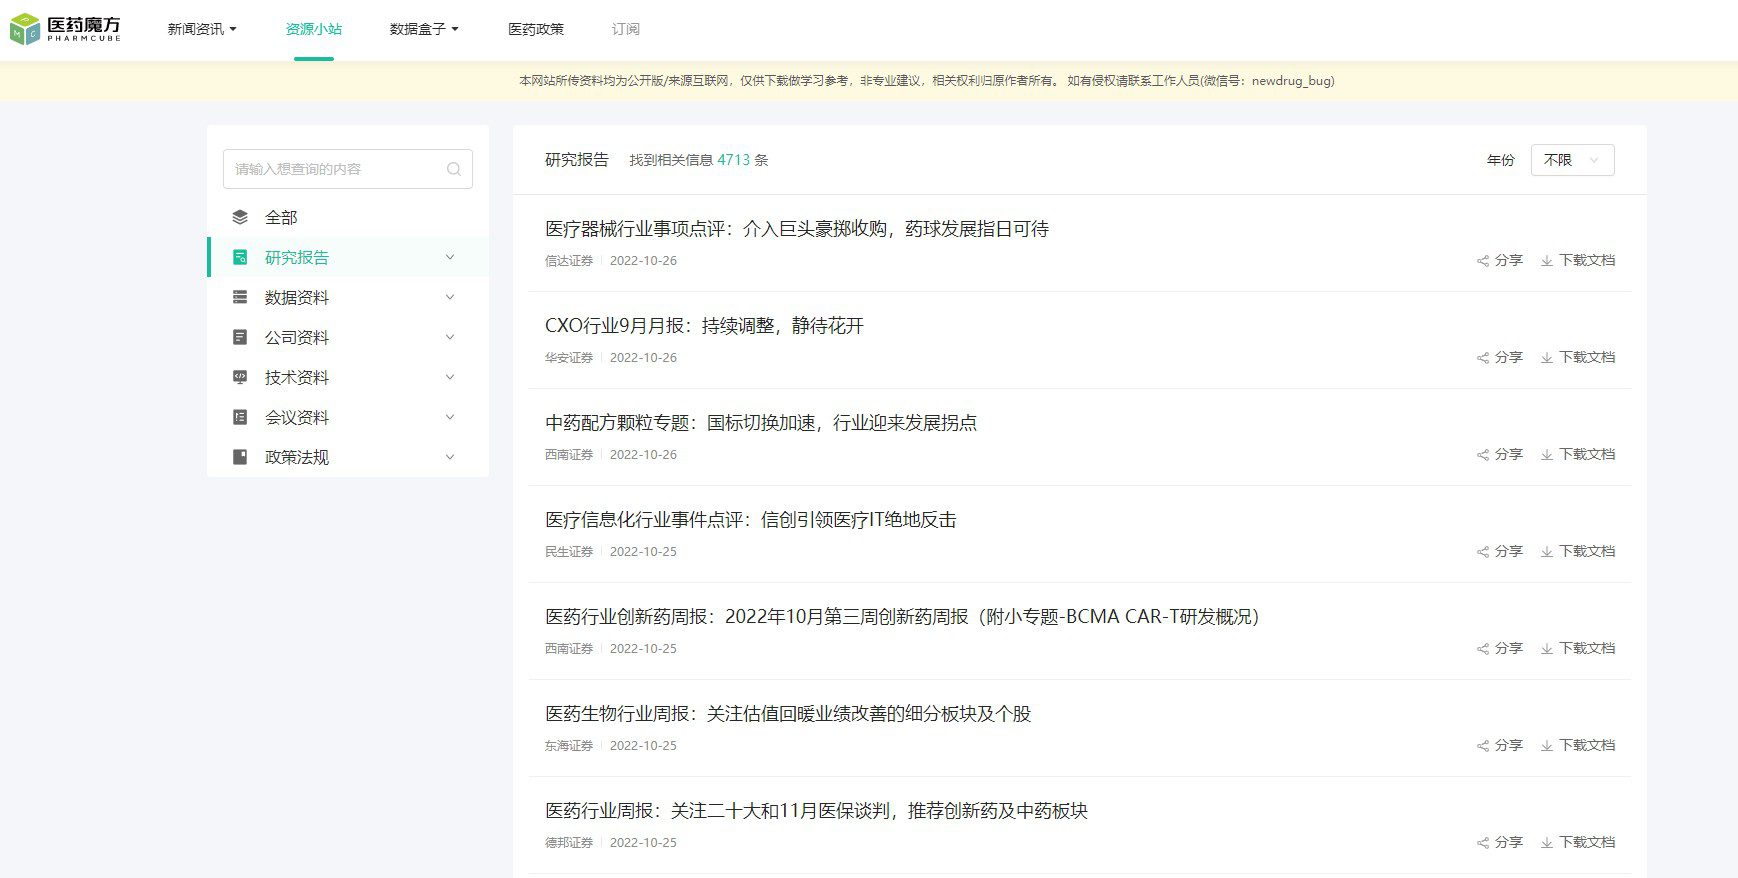The height and width of the screenshot is (878, 1738).
Task: Open article 关注估值回暖业绩改善的细分板块及个股
Action: pyautogui.click(x=788, y=714)
